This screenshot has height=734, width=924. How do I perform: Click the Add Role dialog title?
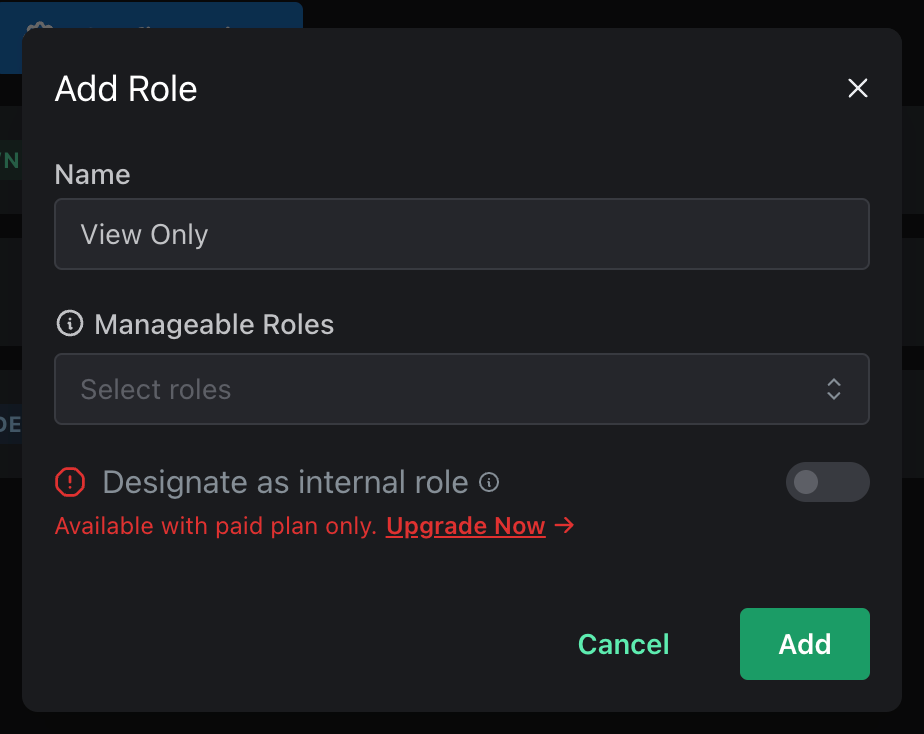[x=125, y=89]
